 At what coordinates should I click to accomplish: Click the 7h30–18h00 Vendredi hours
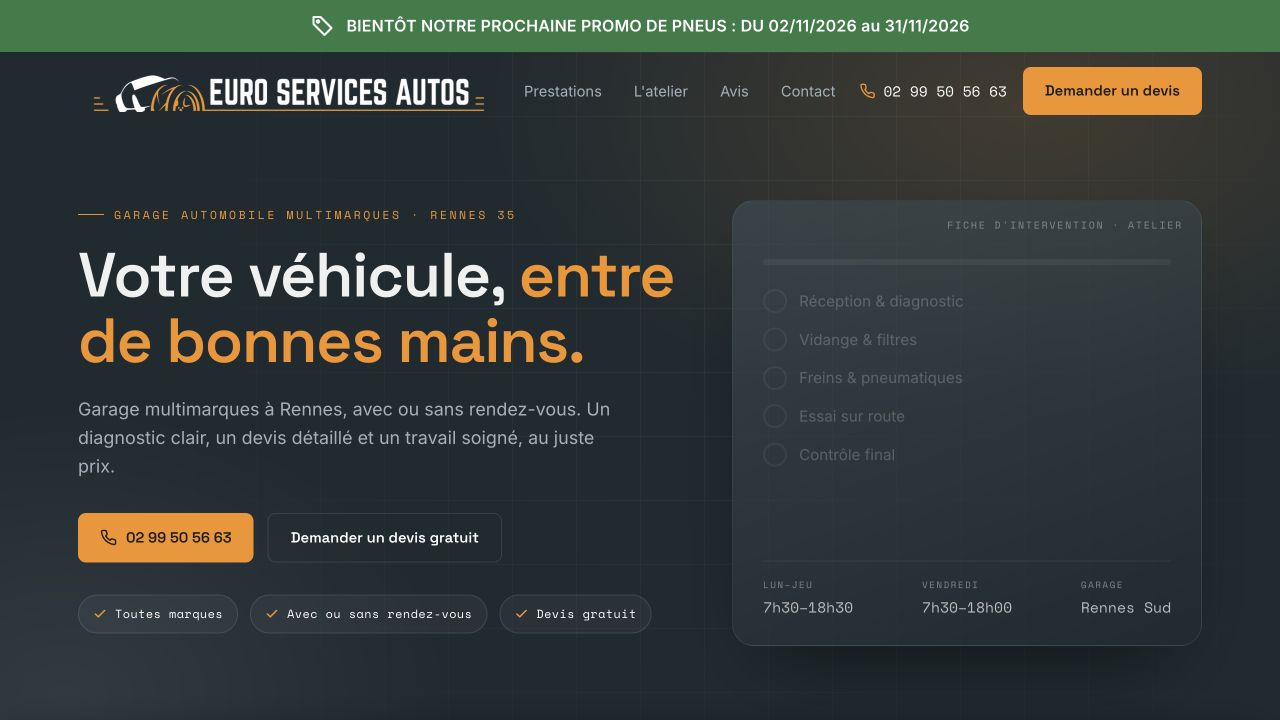click(x=967, y=608)
